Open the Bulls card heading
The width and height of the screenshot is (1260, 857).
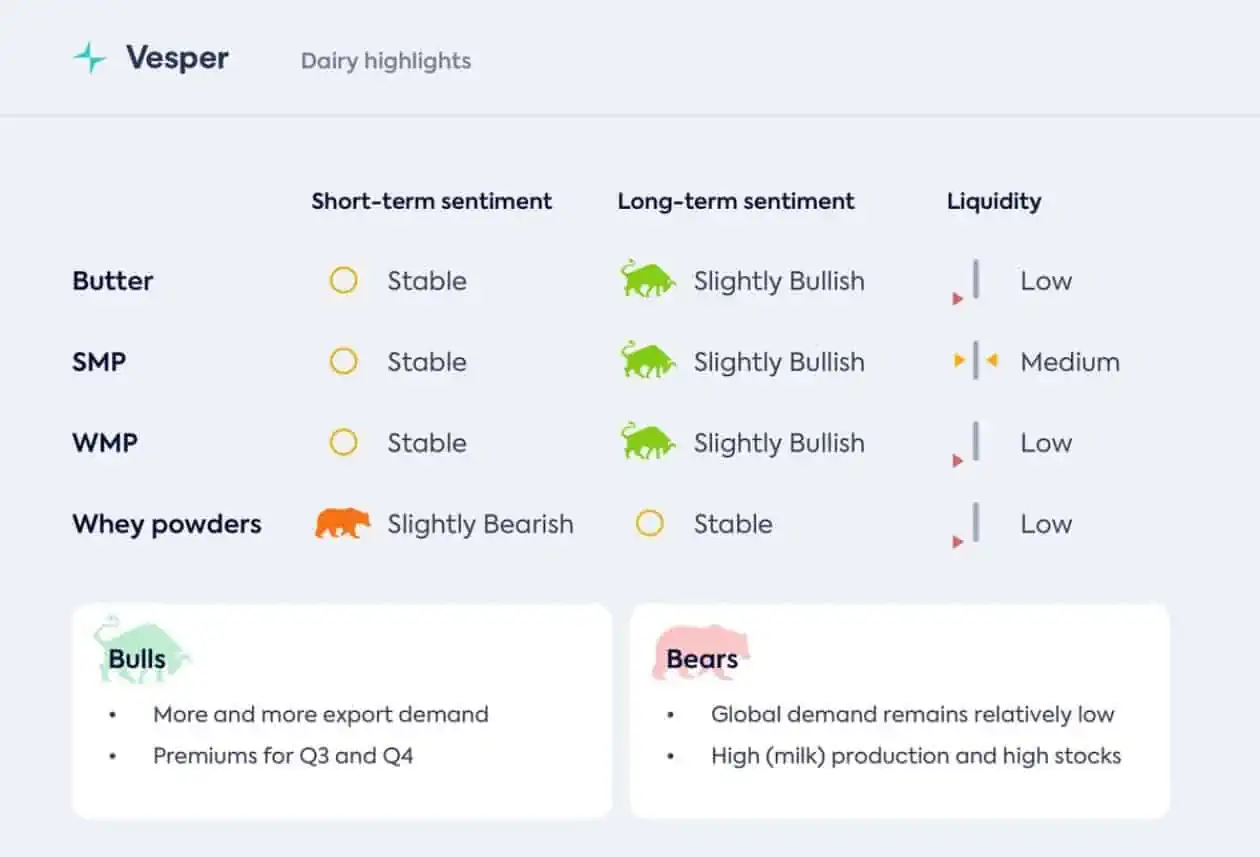tap(137, 659)
